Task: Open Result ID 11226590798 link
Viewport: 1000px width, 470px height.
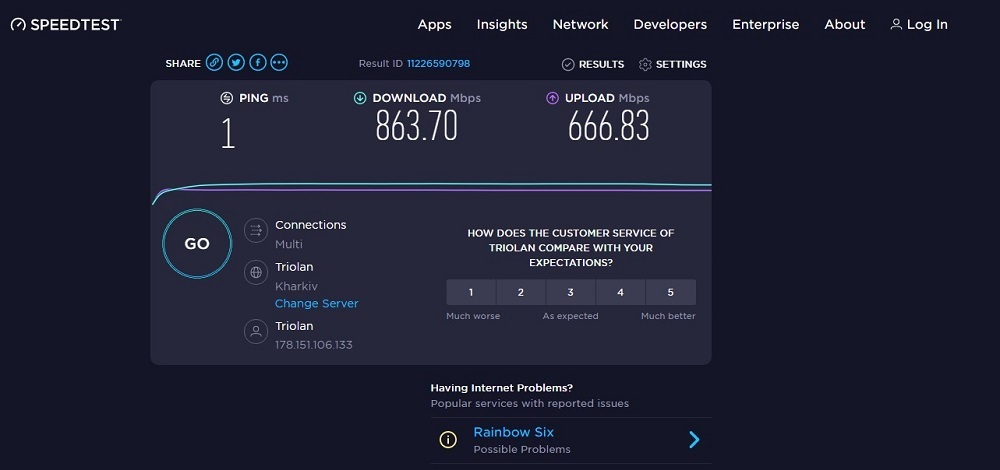Action: [439, 63]
